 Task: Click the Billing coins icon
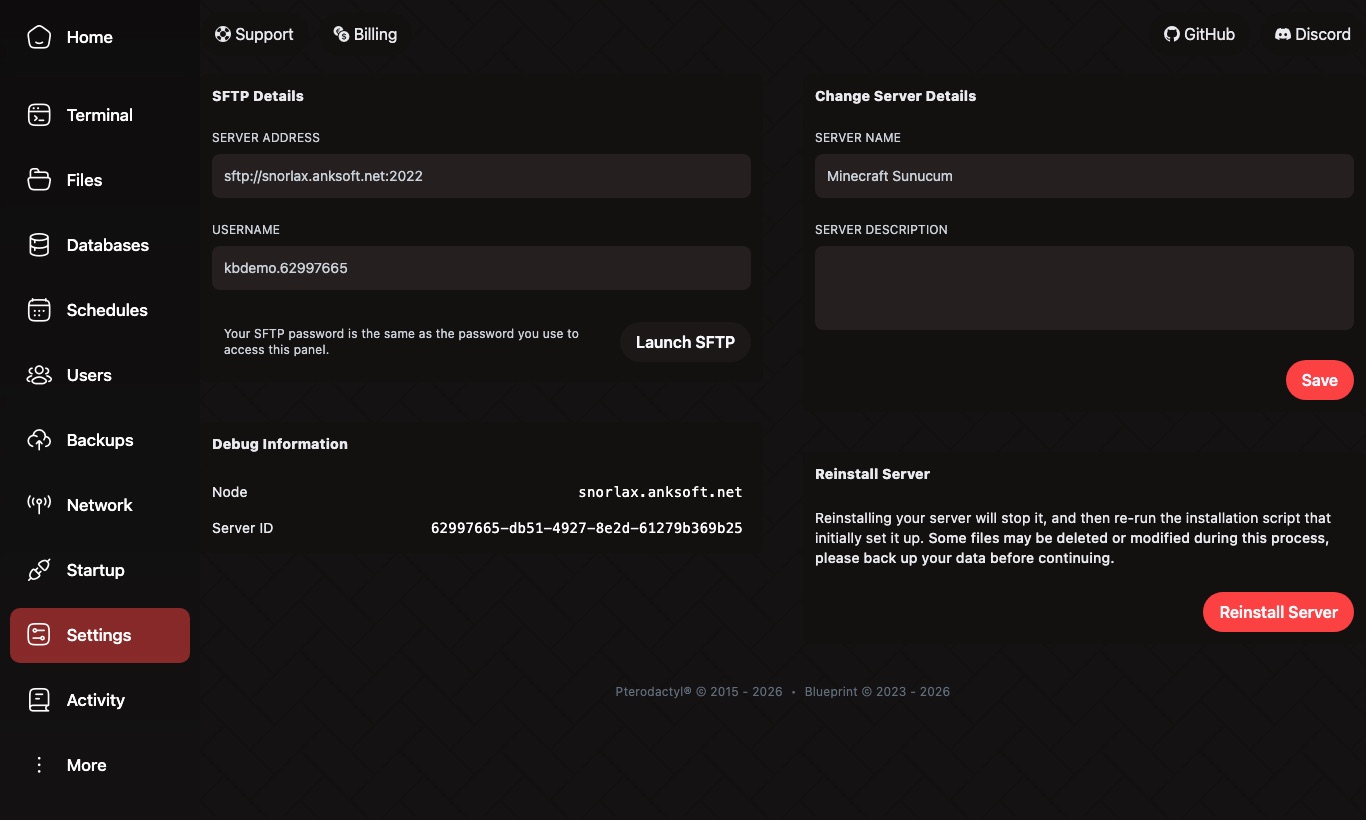click(x=341, y=34)
